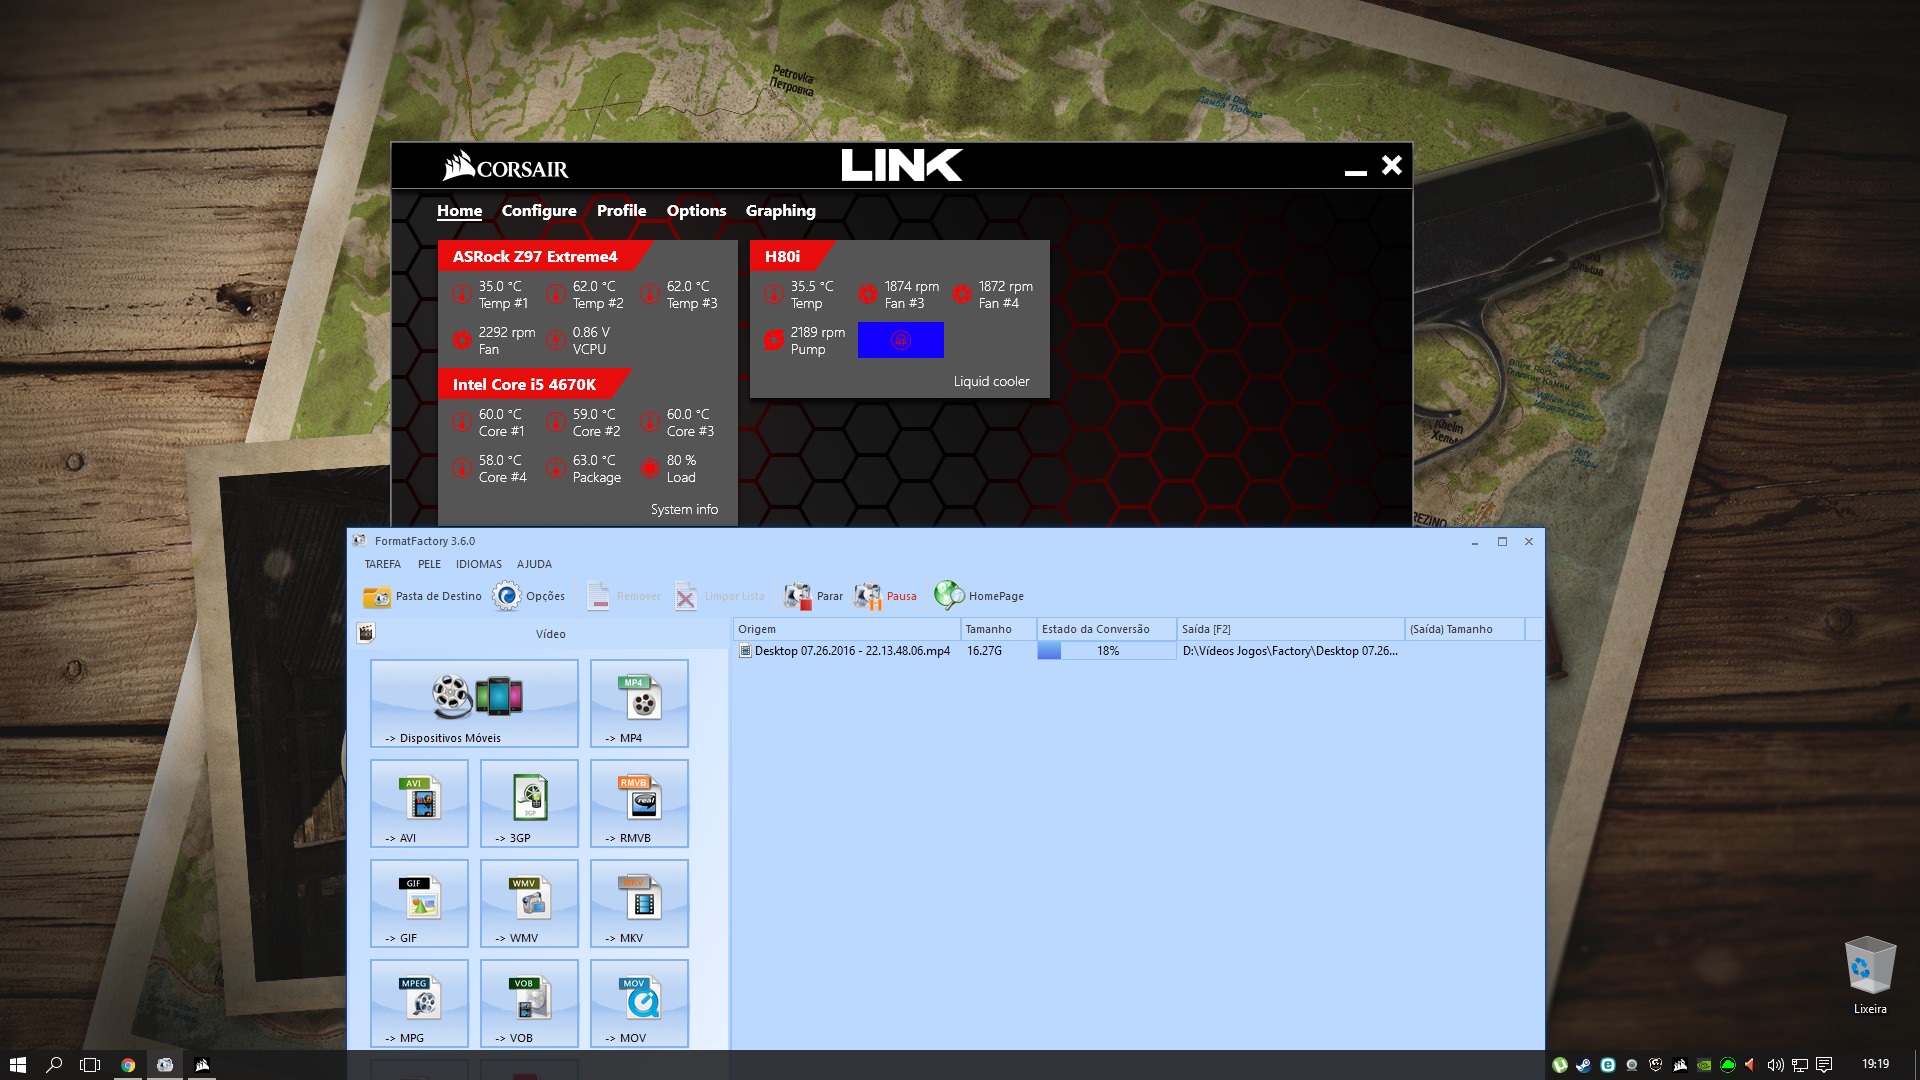Click the 18% conversion progress bar

(x=1106, y=651)
